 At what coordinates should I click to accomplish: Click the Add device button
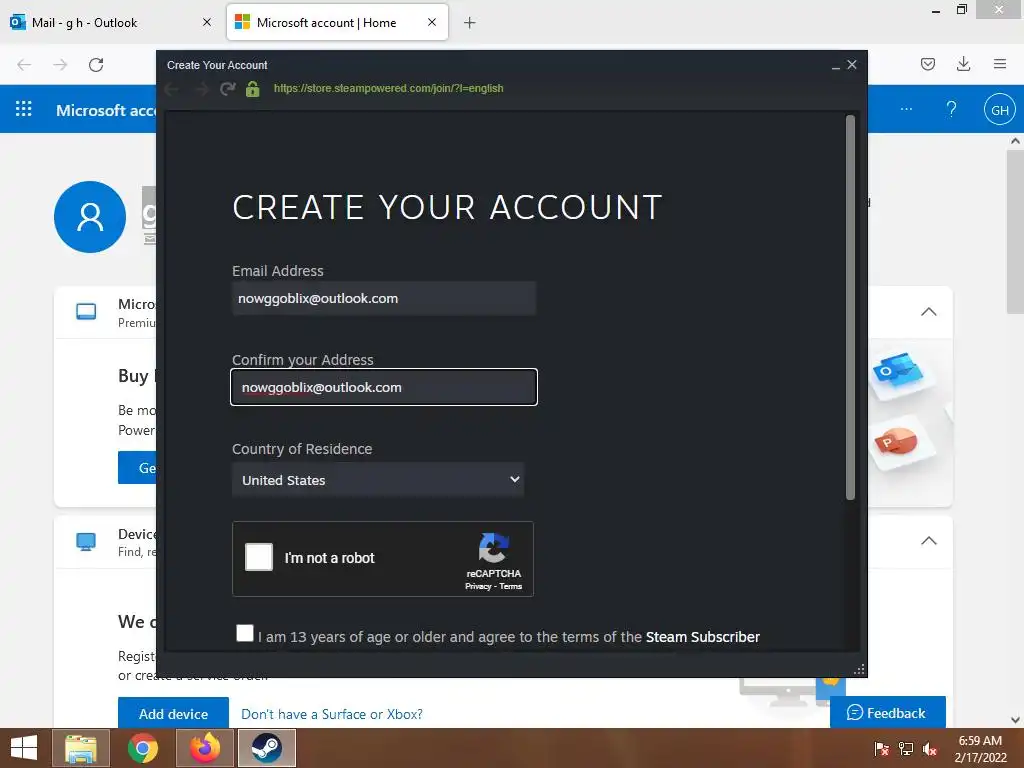coord(174,713)
